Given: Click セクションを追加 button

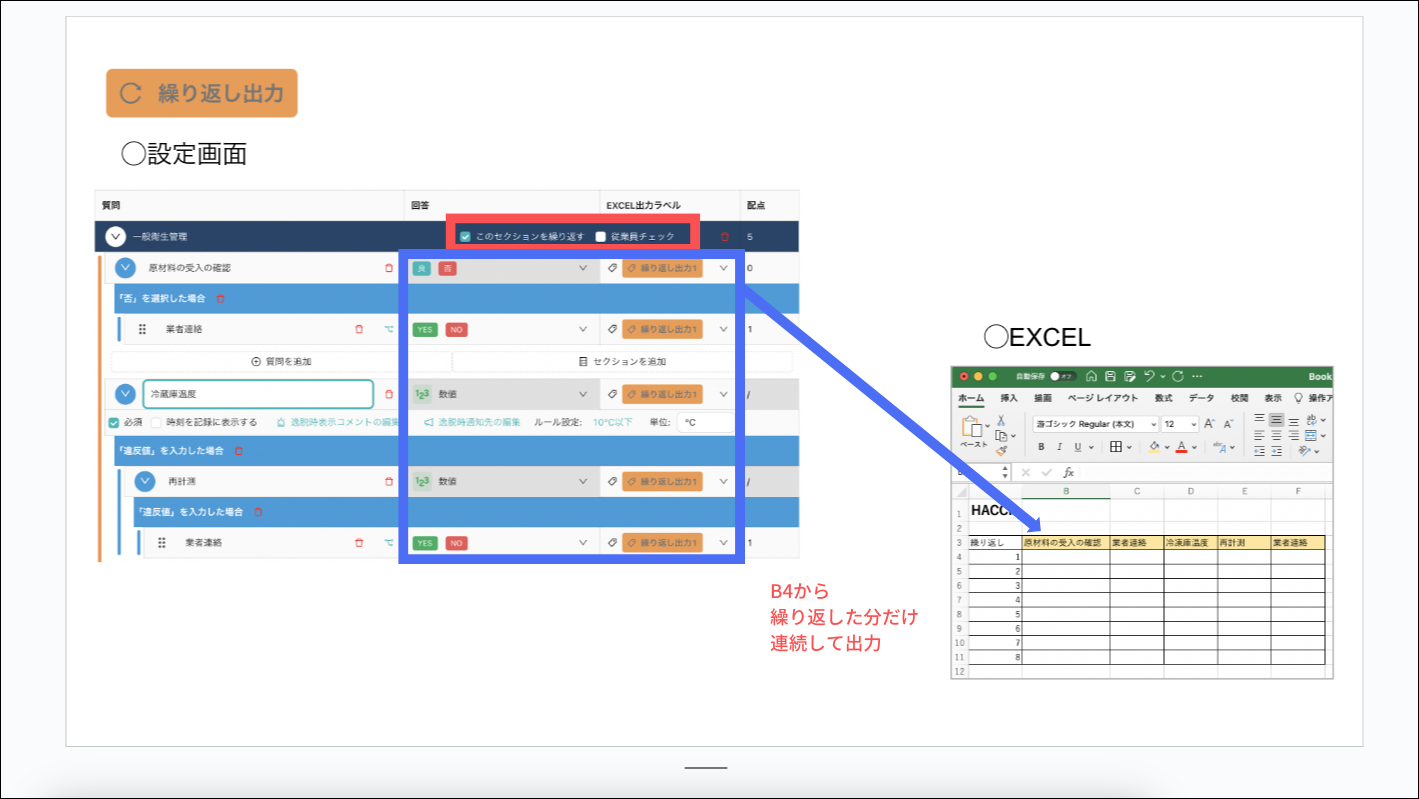Looking at the screenshot, I should click(x=623, y=361).
